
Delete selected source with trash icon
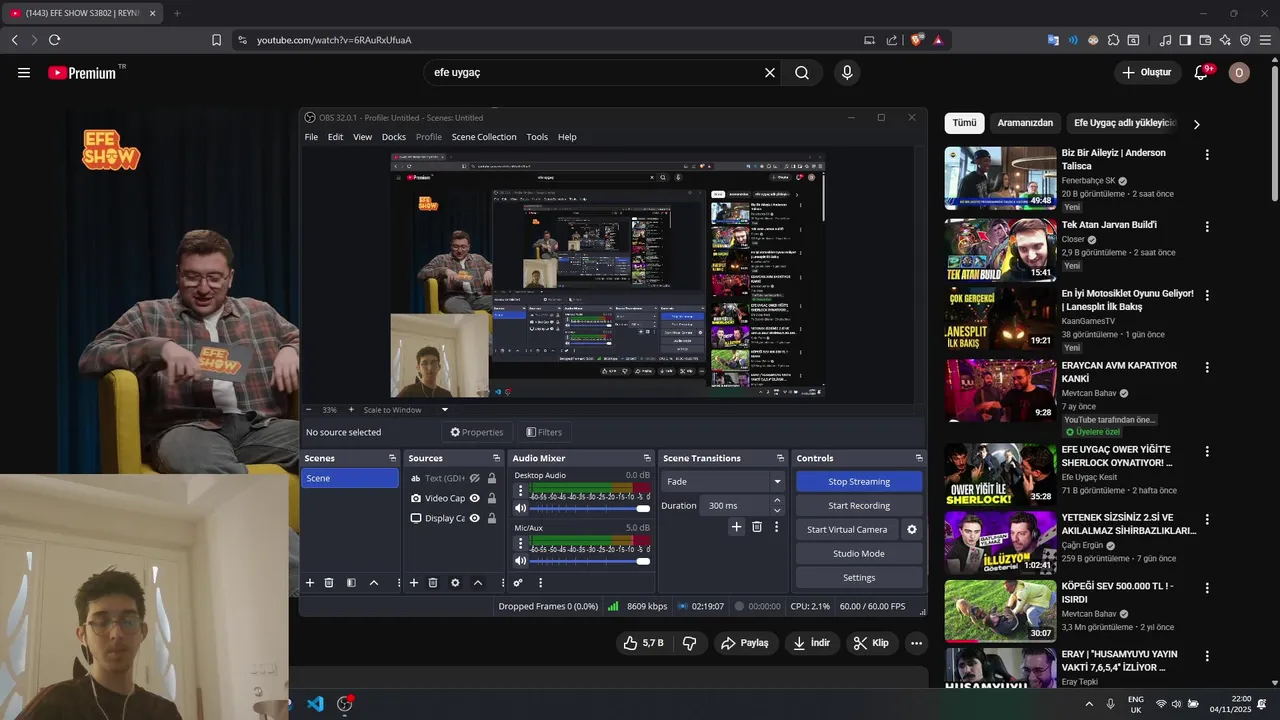click(x=433, y=583)
